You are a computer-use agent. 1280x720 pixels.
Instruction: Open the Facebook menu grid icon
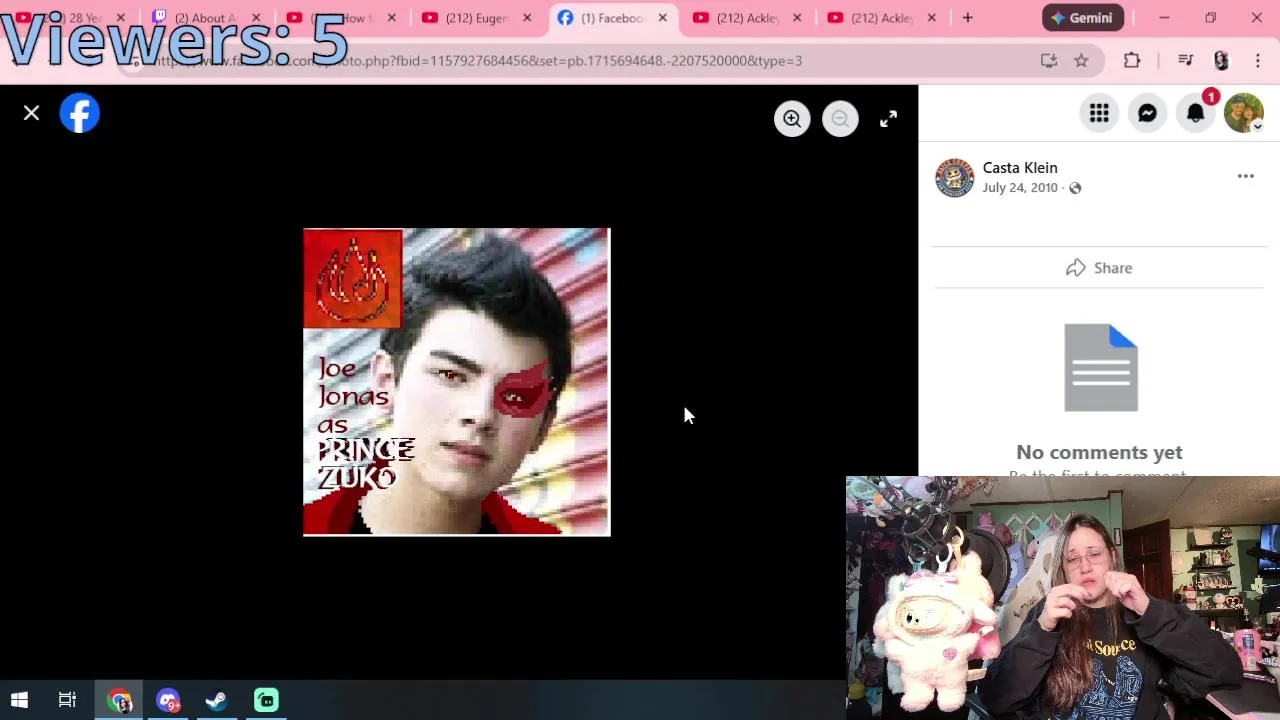tap(1099, 113)
